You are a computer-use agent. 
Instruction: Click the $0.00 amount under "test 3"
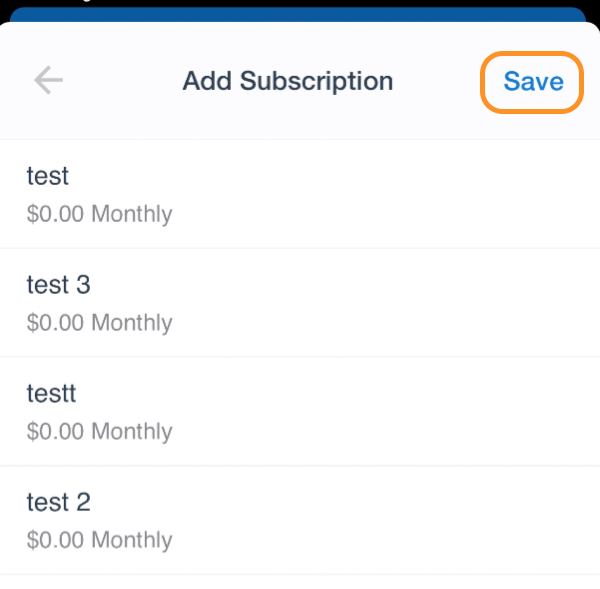[x=55, y=322]
